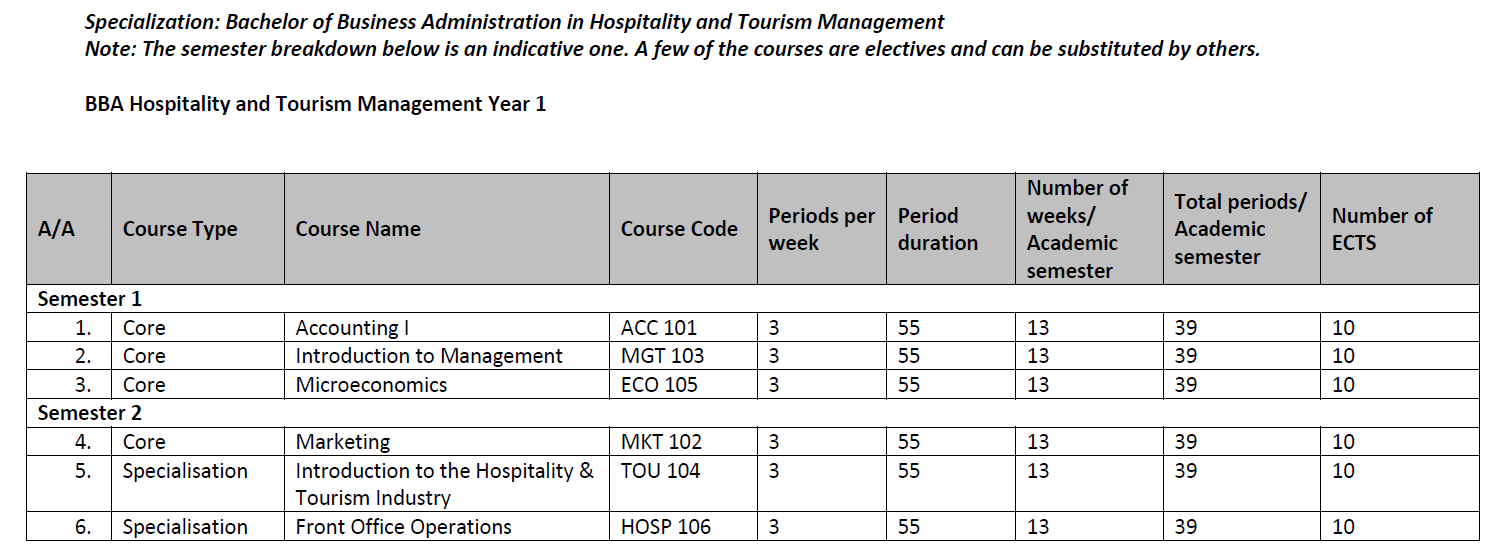Select the Course Type column header
Screen dimensions: 1500x555
(x=180, y=229)
